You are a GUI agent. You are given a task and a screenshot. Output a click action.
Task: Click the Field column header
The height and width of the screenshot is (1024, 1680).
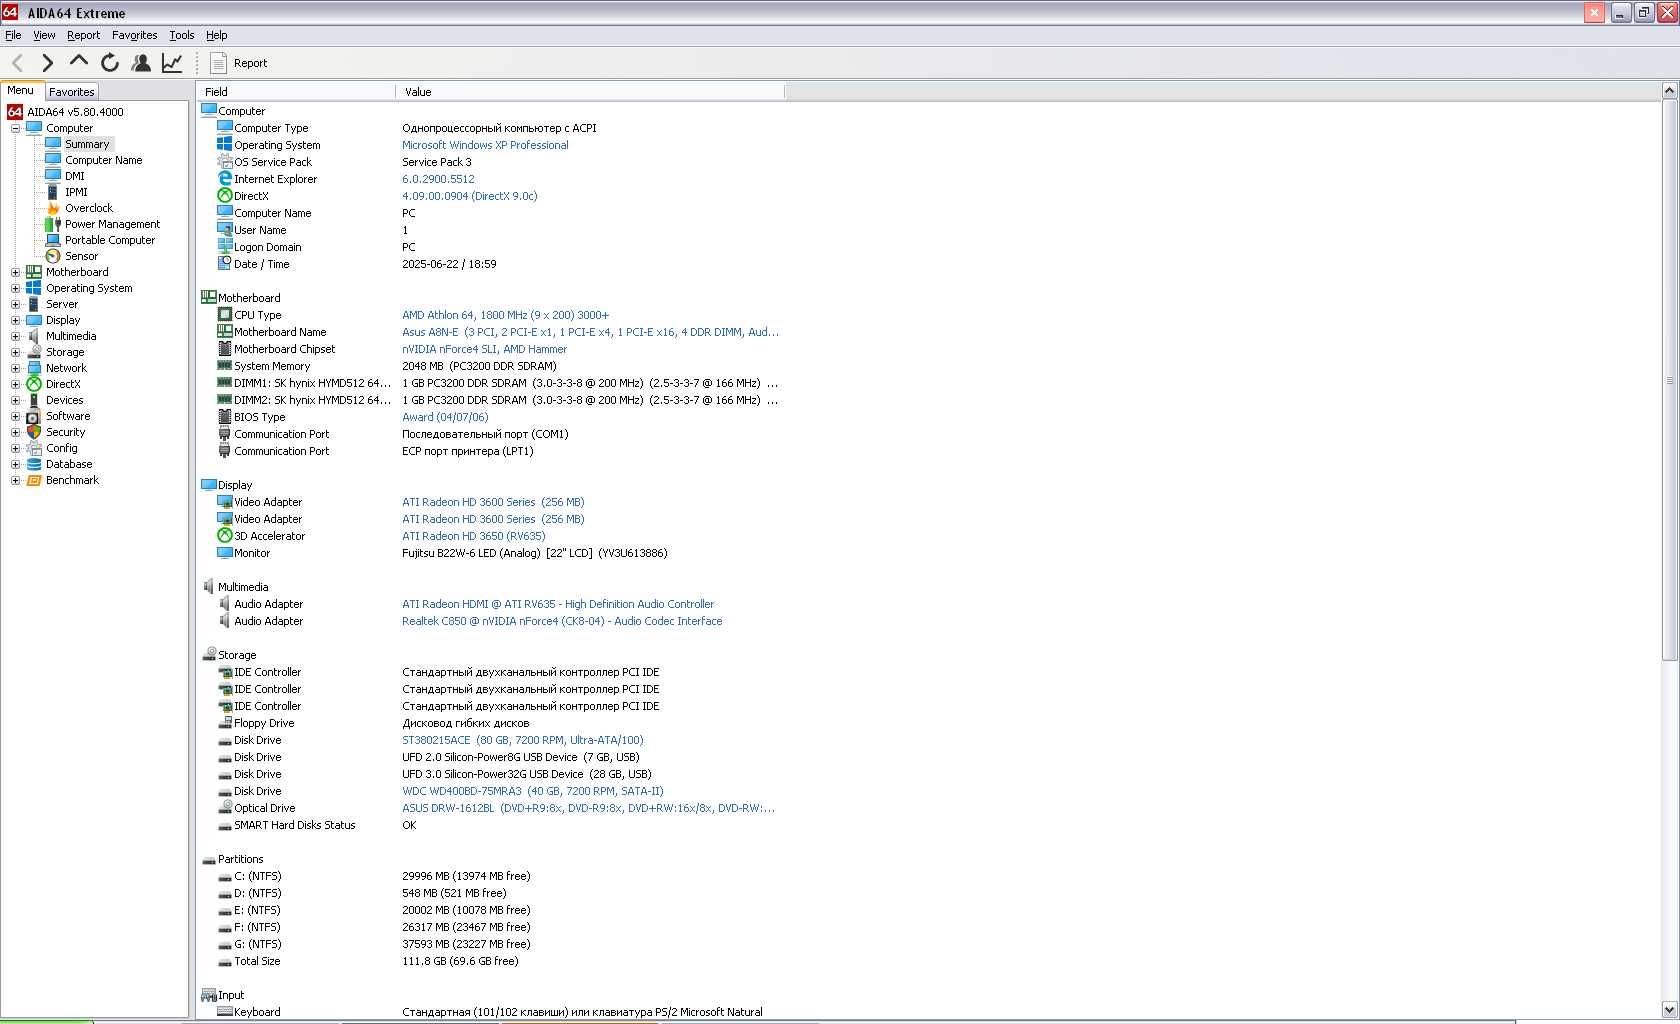tap(297, 91)
